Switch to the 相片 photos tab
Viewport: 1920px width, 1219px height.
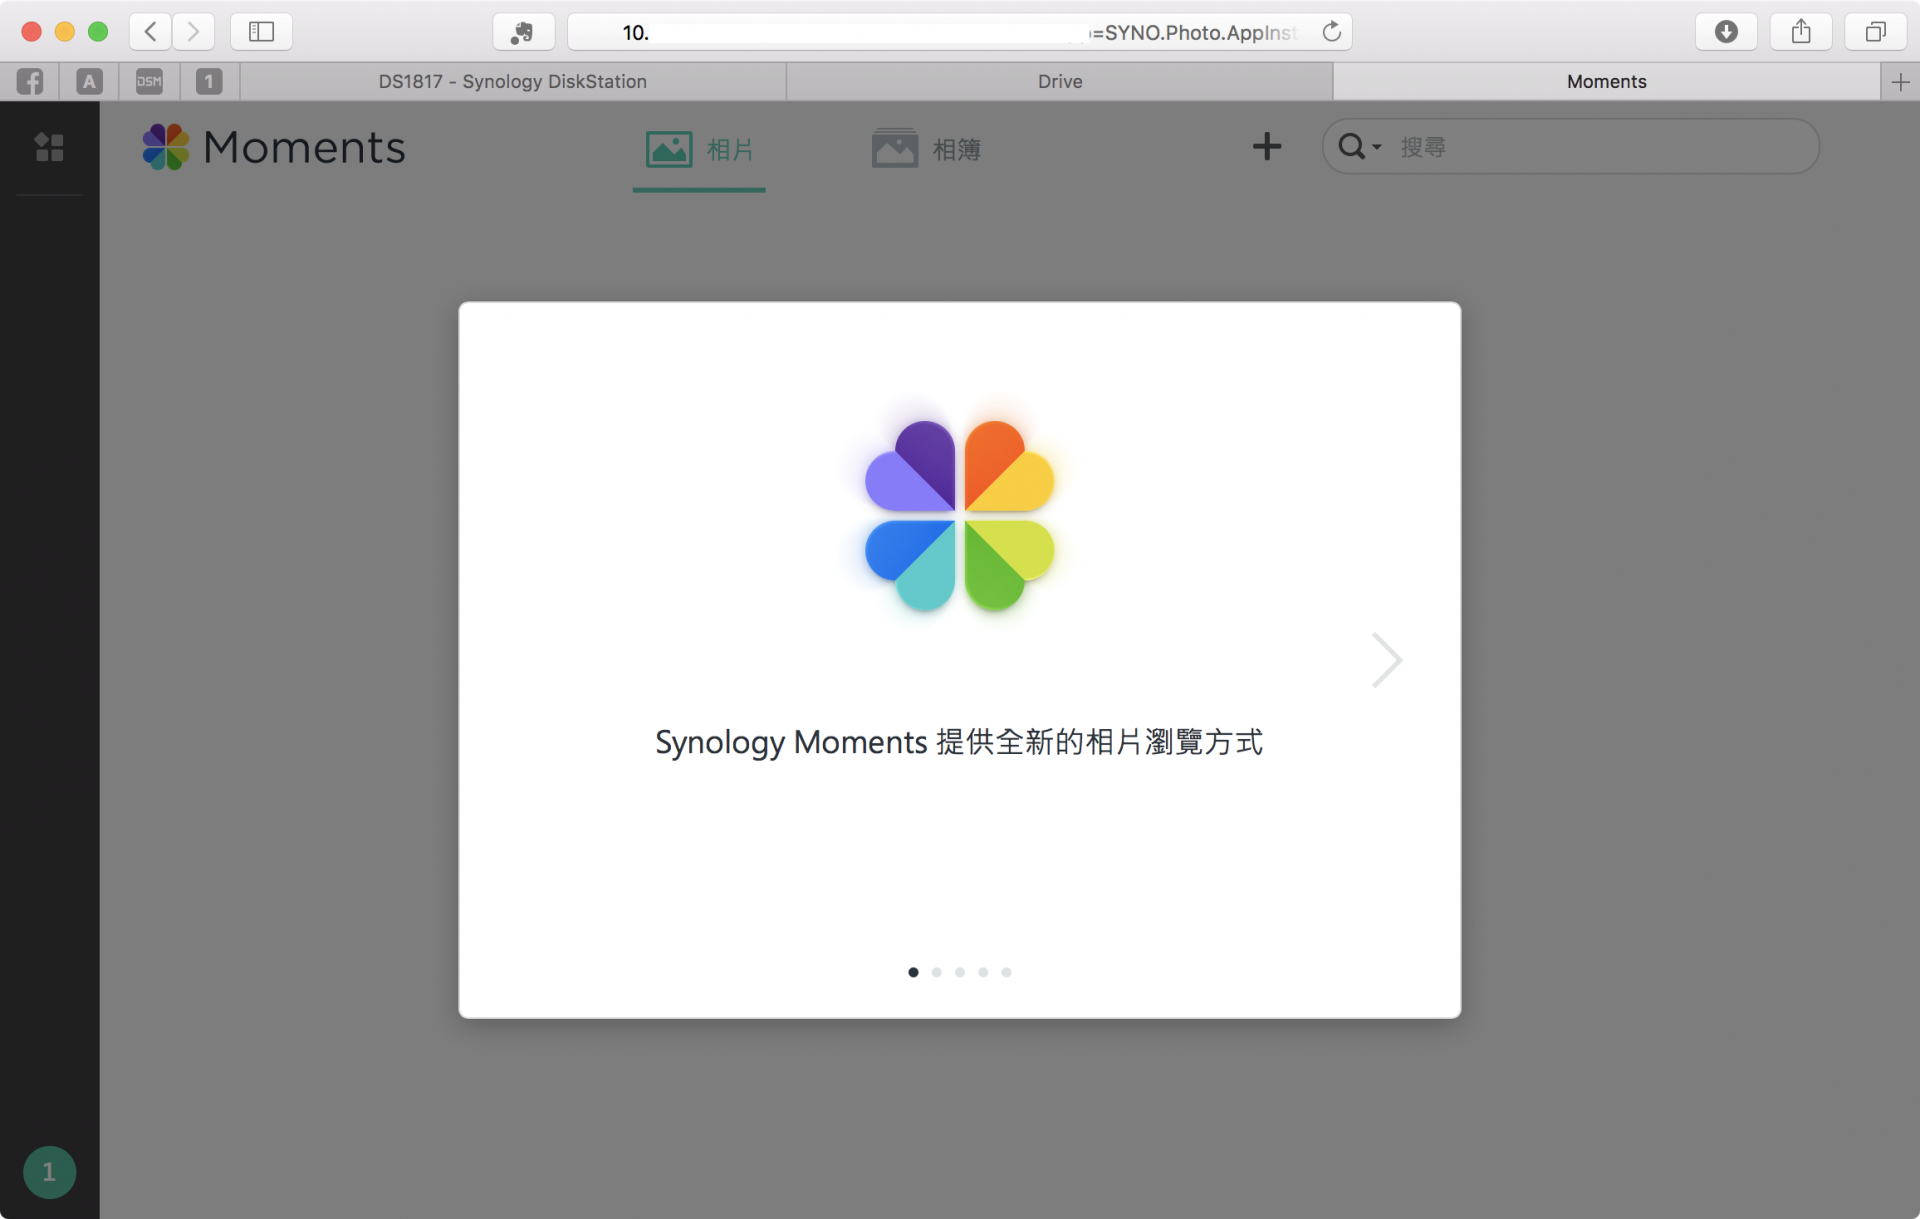tap(699, 150)
